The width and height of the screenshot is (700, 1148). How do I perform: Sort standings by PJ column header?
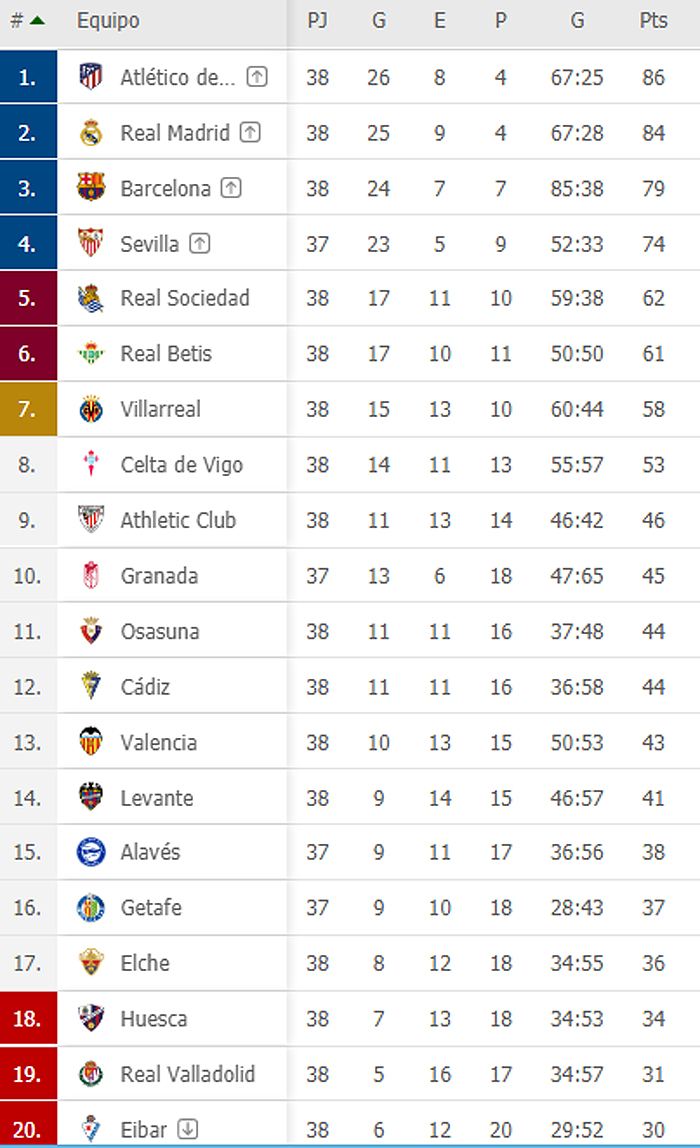317,20
